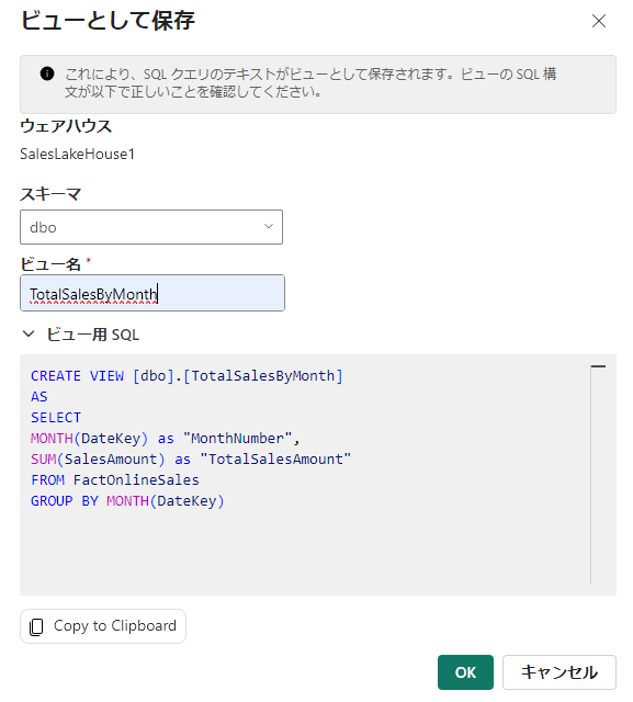
Task: Click the CREATE VIEW line in the SQL
Action: coord(187,375)
